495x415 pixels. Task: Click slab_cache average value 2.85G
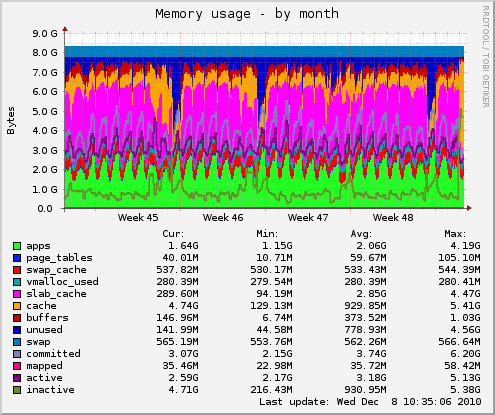371,294
